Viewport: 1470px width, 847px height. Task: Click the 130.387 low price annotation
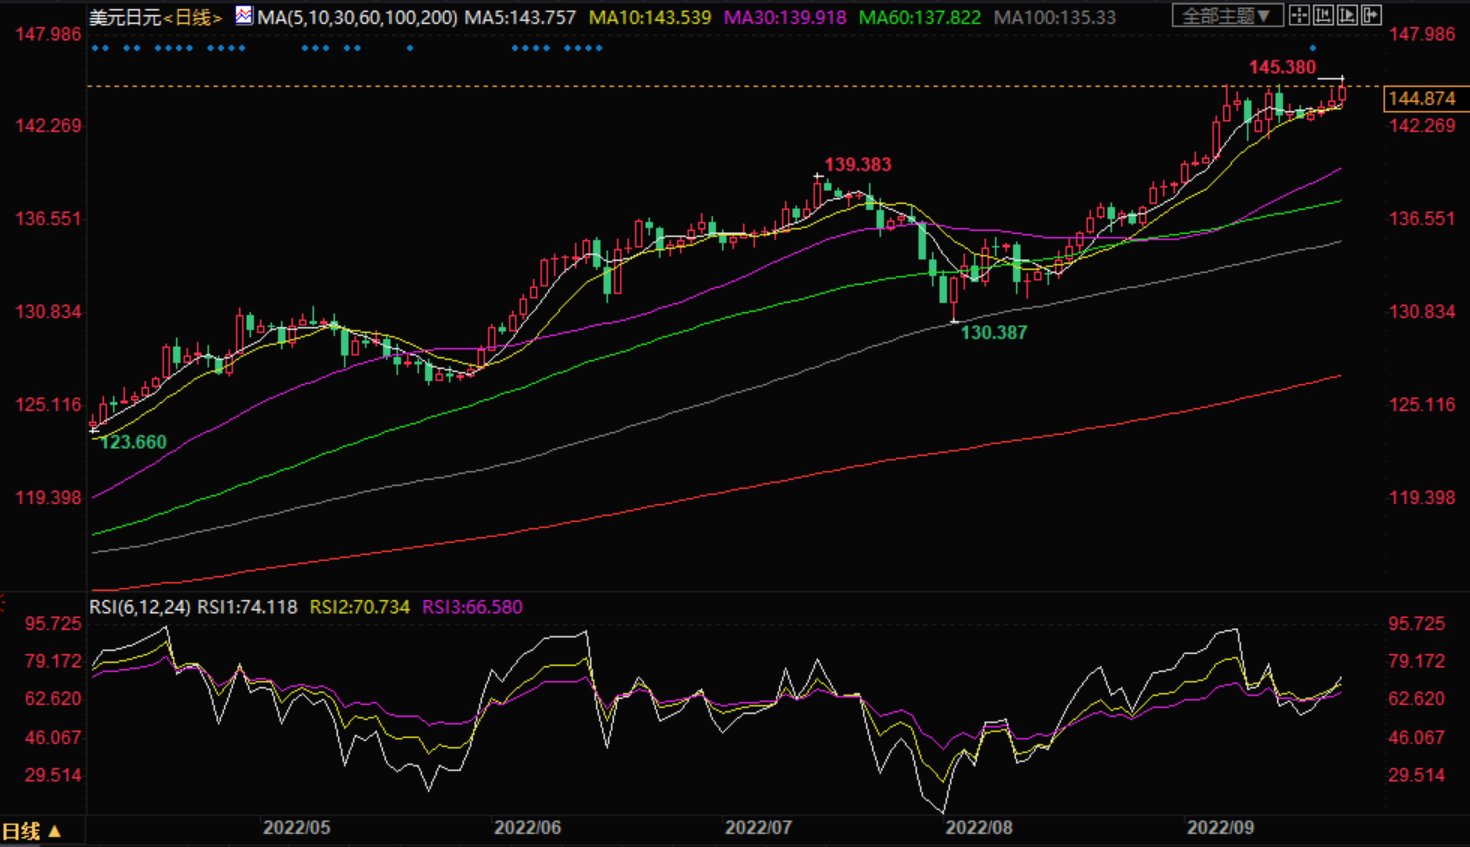(993, 332)
